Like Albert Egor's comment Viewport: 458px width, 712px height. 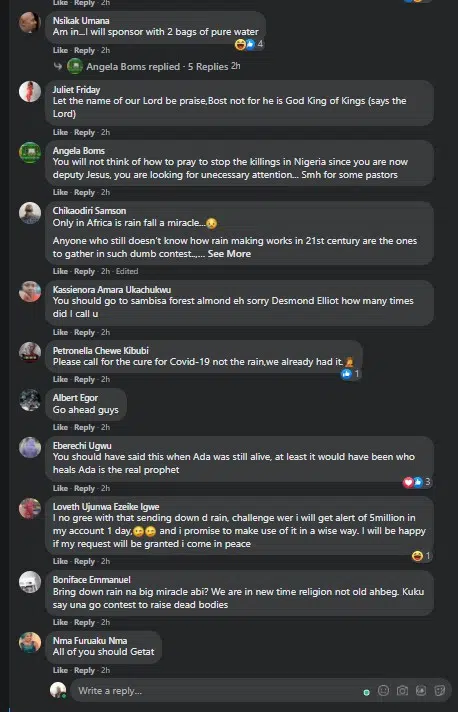[x=60, y=427]
